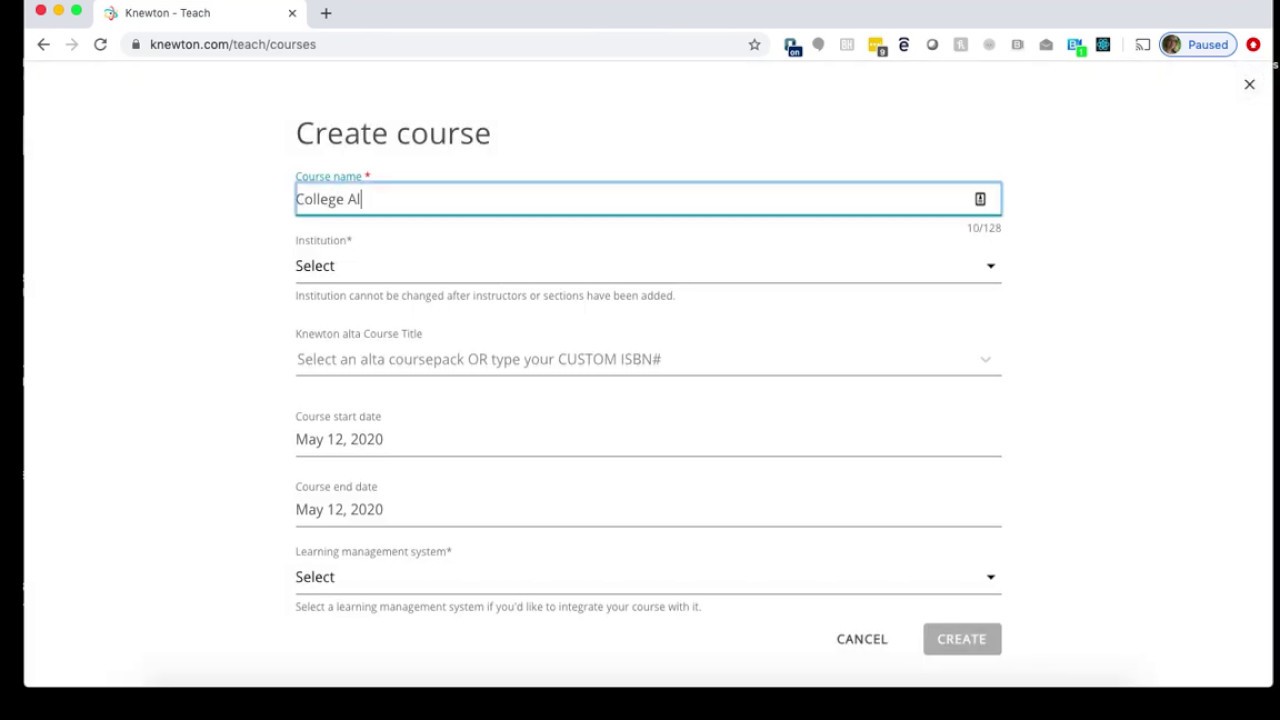Click the gray envelope extension icon
1280x720 pixels.
point(1046,44)
